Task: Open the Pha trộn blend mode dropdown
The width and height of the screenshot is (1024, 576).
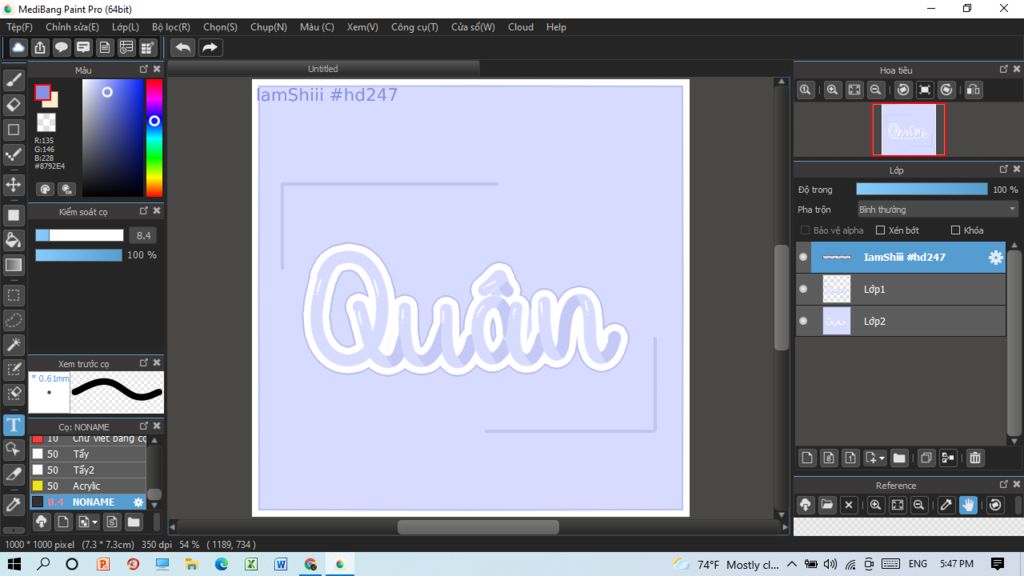Action: click(x=937, y=210)
